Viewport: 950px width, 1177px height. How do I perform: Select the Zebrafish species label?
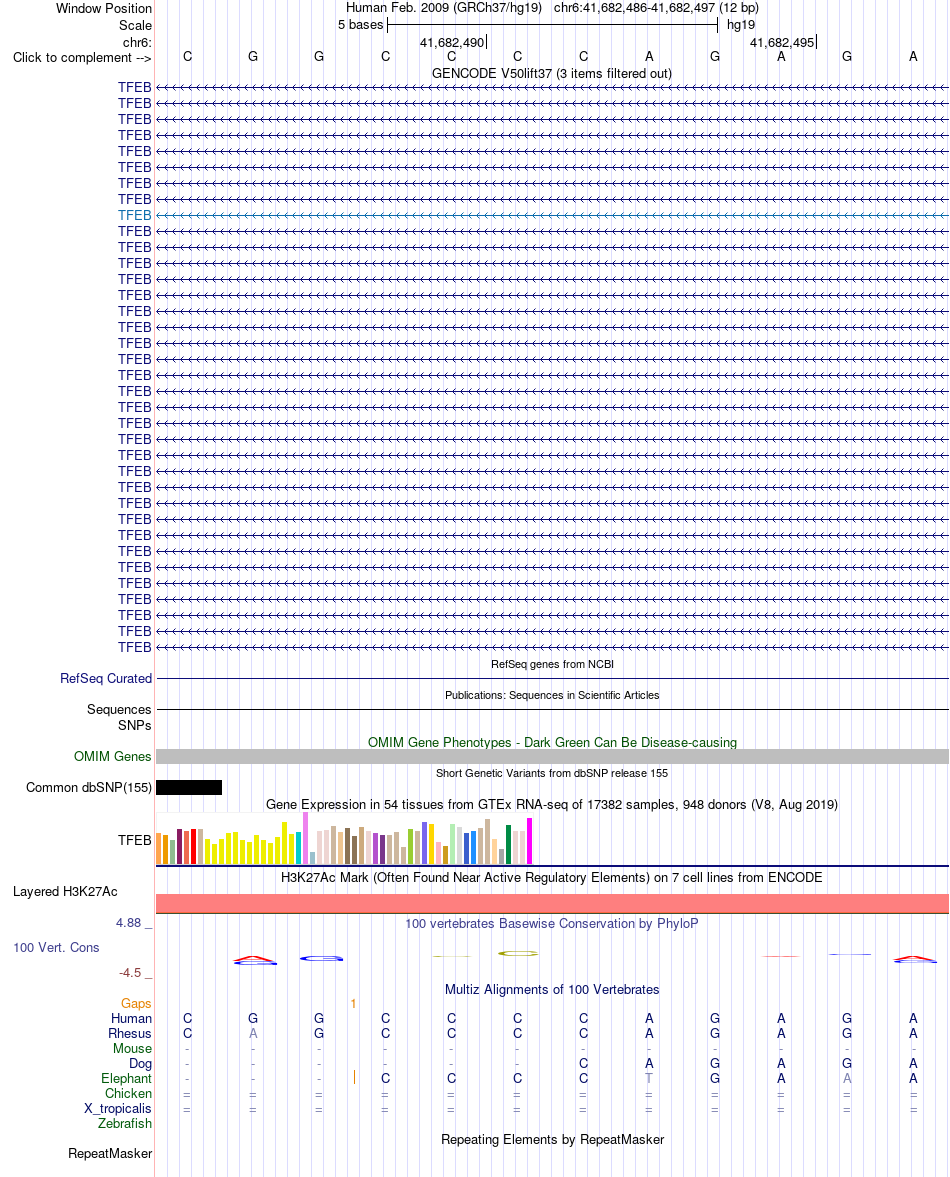click(125, 1124)
